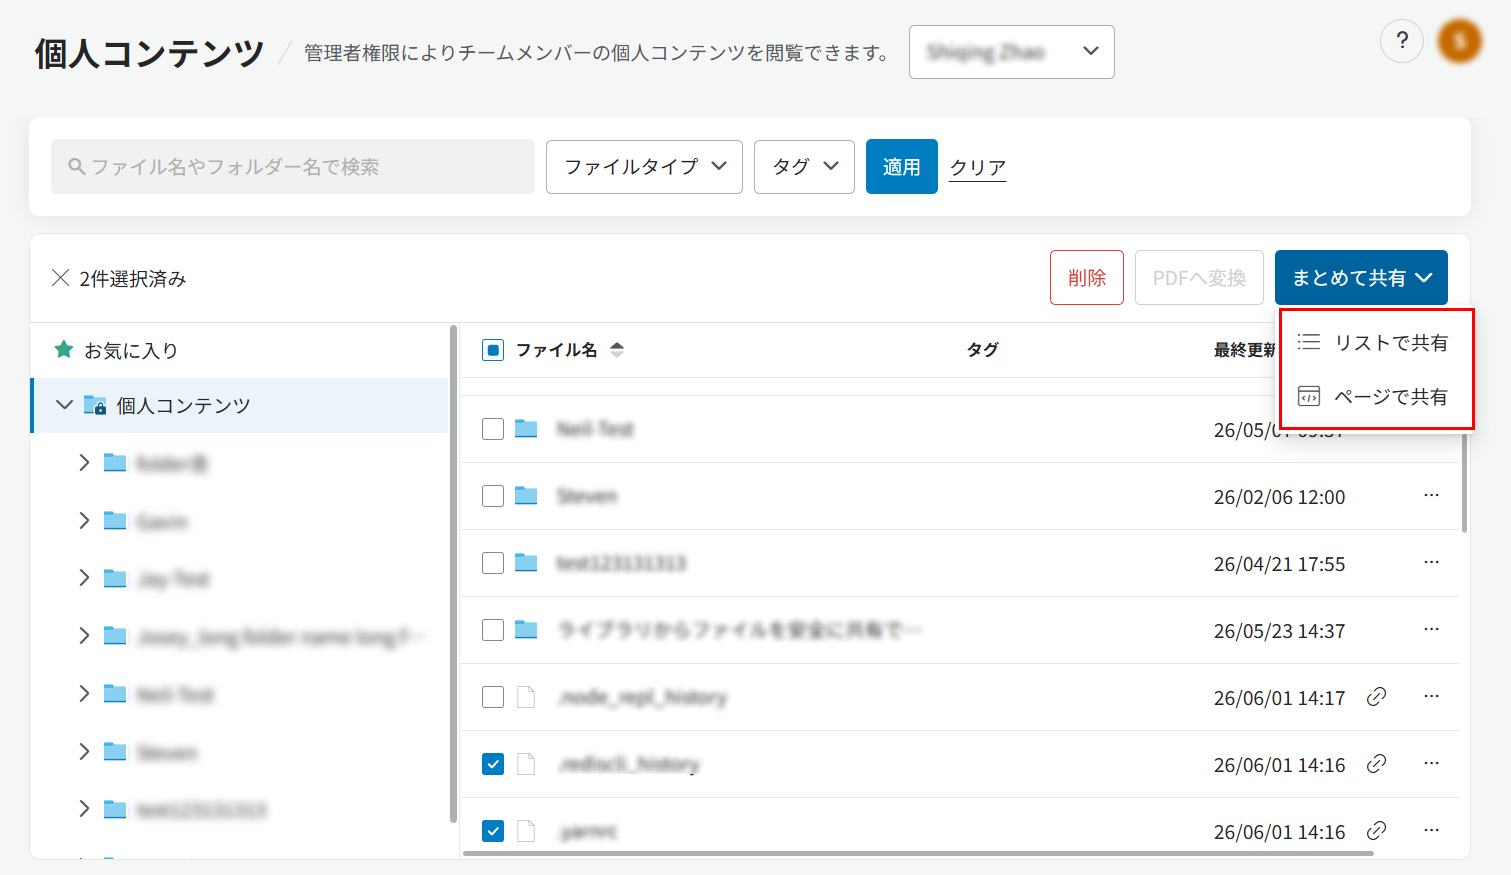Viewport: 1511px width, 875px height.
Task: Click the 適用 button
Action: pyautogui.click(x=901, y=167)
